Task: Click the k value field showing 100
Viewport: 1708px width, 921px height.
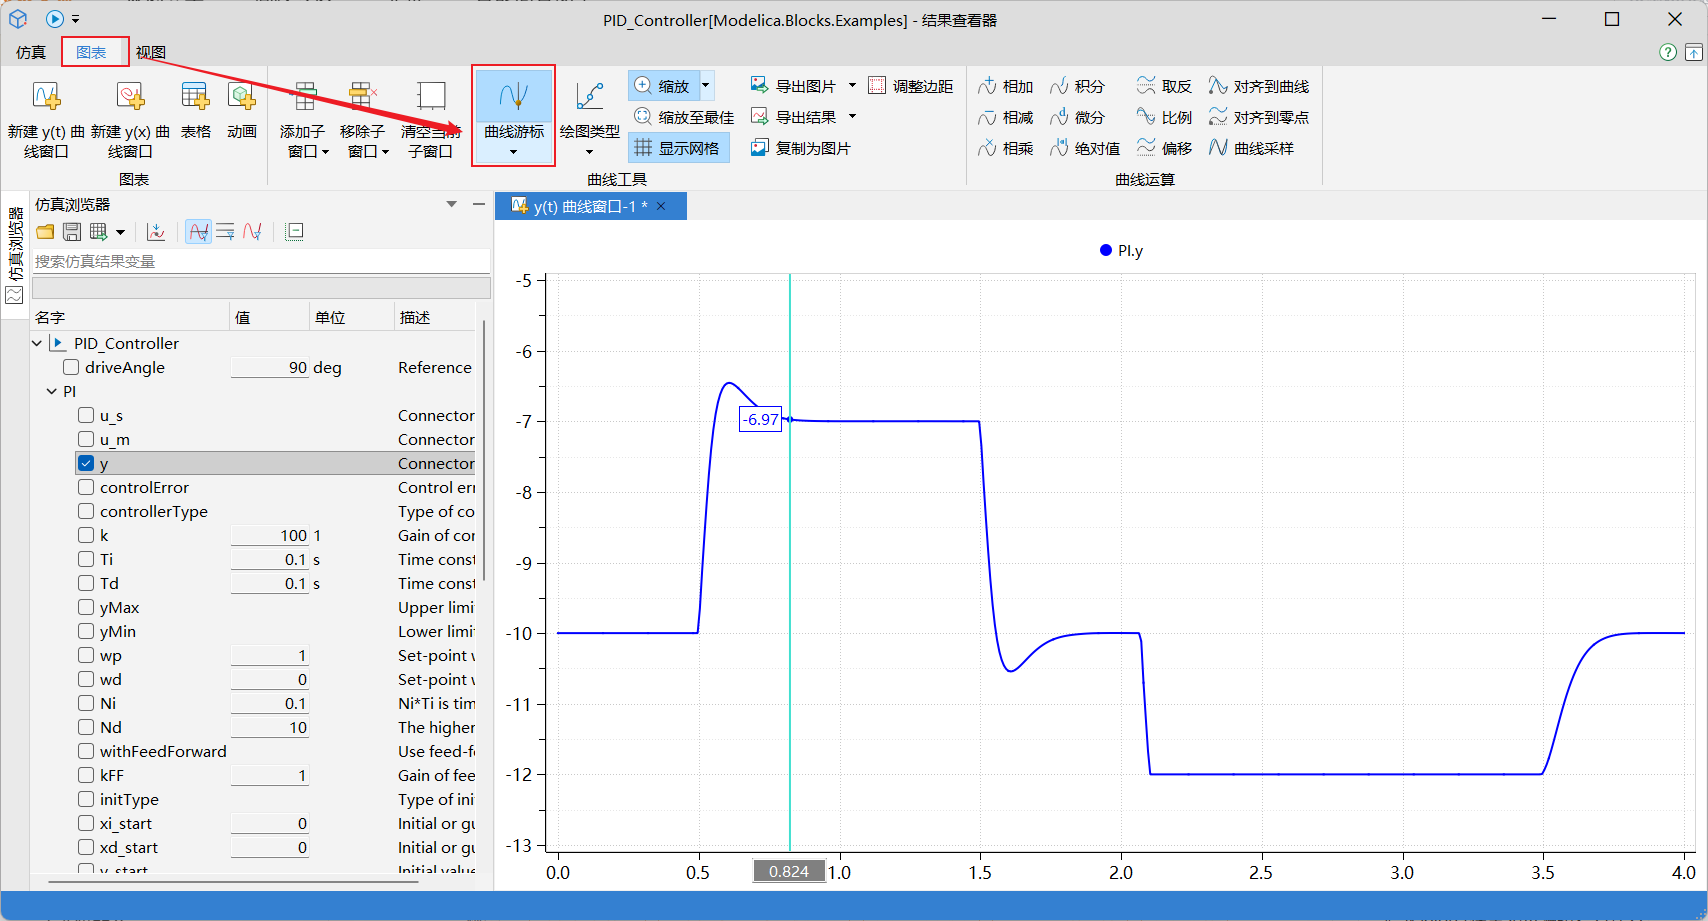Action: 270,535
